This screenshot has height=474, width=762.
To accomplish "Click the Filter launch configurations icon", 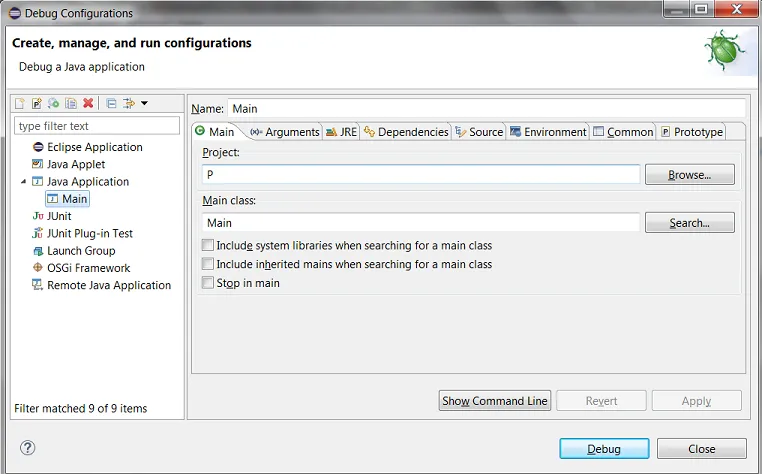I will coord(129,103).
